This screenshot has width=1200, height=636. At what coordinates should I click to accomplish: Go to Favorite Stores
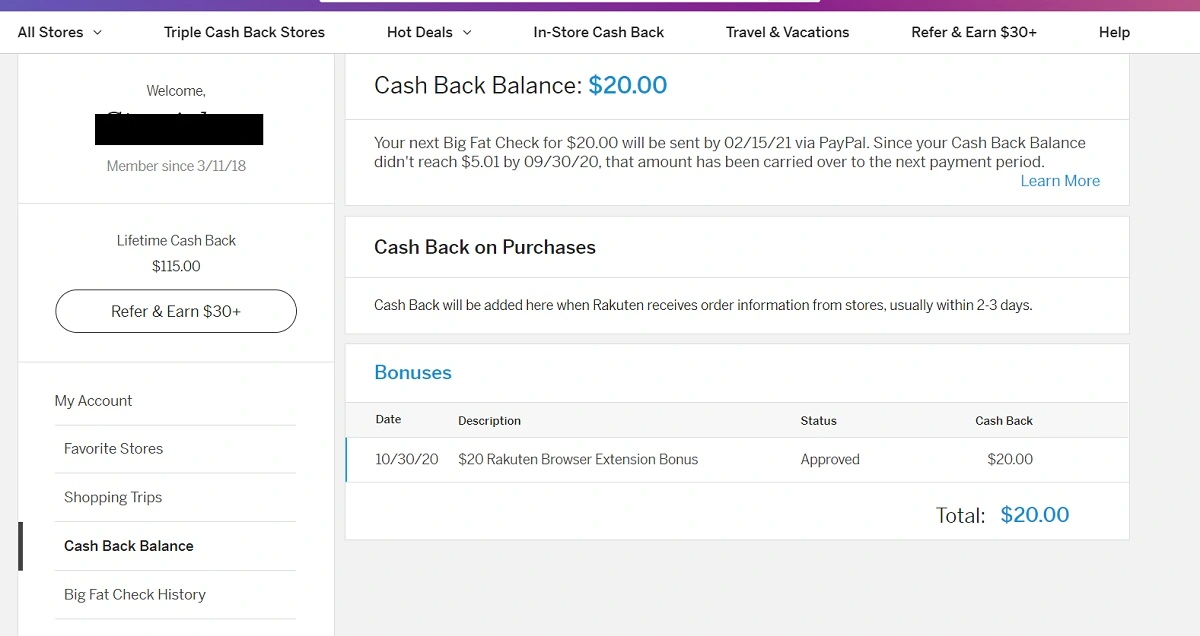tap(113, 449)
